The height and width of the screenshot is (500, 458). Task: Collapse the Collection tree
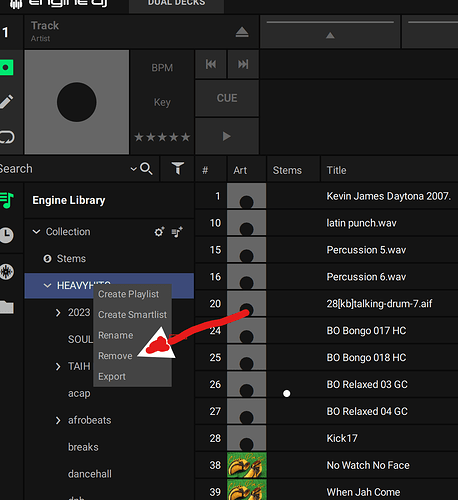pos(36,231)
